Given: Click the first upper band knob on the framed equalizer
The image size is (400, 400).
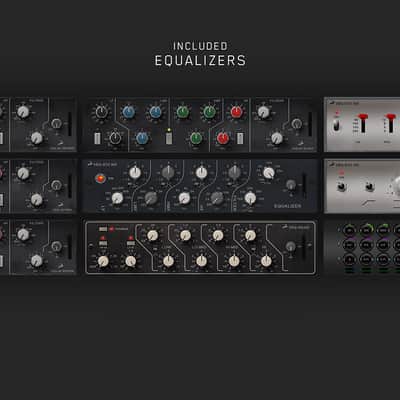Looking at the screenshot, I should (152, 235).
